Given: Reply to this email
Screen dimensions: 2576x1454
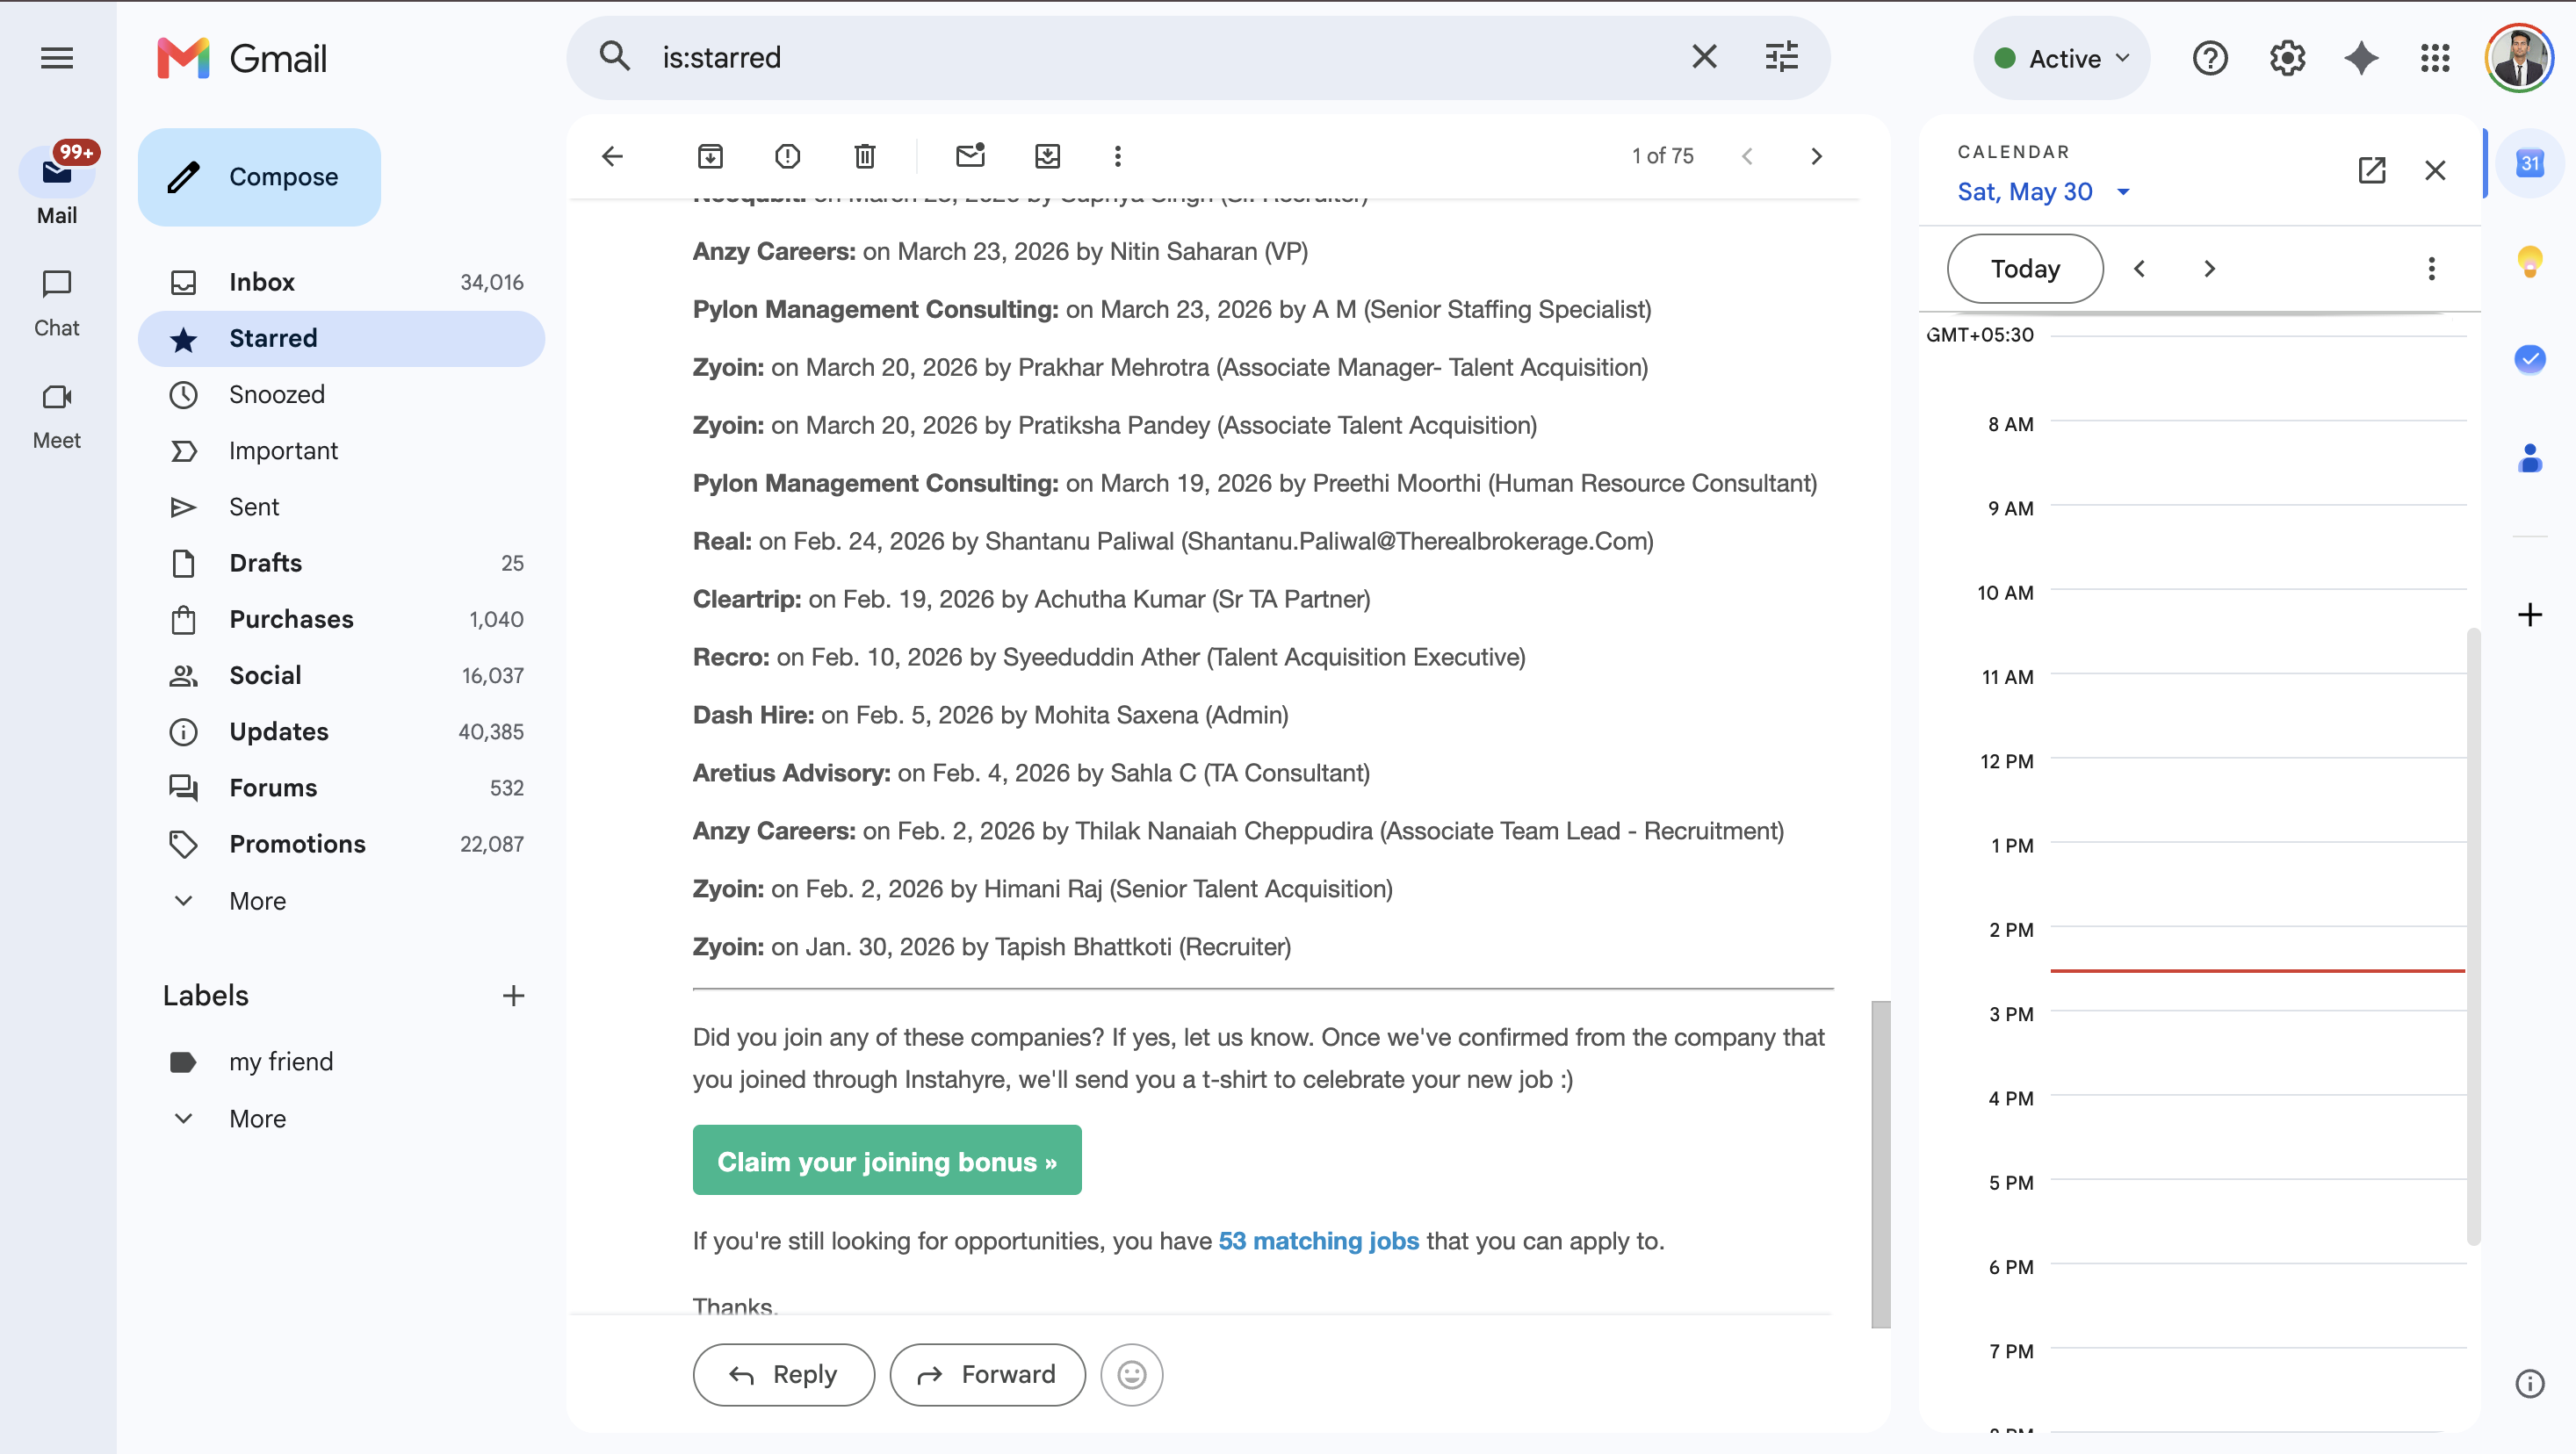Looking at the screenshot, I should click(x=783, y=1375).
